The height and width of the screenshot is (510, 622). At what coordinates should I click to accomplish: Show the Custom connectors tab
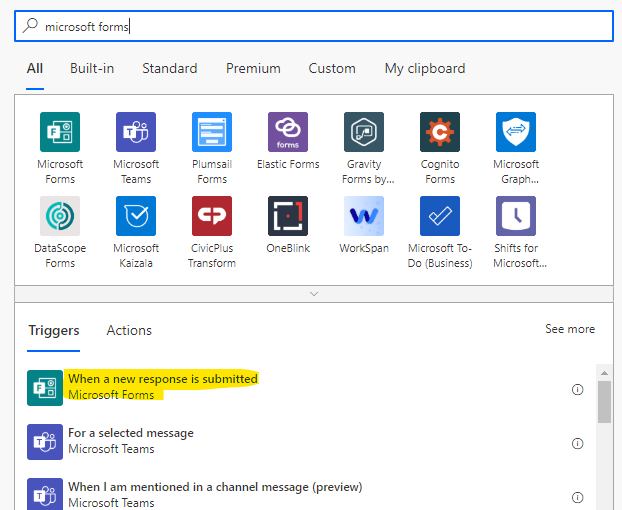(x=332, y=69)
